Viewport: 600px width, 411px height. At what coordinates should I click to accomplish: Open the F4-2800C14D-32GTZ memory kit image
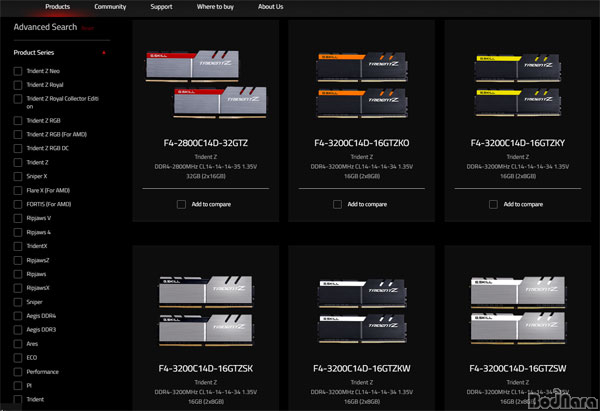point(206,84)
